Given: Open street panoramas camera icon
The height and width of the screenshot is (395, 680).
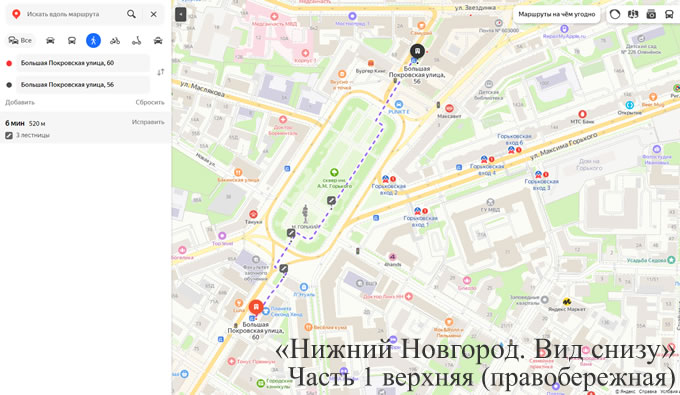Looking at the screenshot, I should tap(651, 14).
